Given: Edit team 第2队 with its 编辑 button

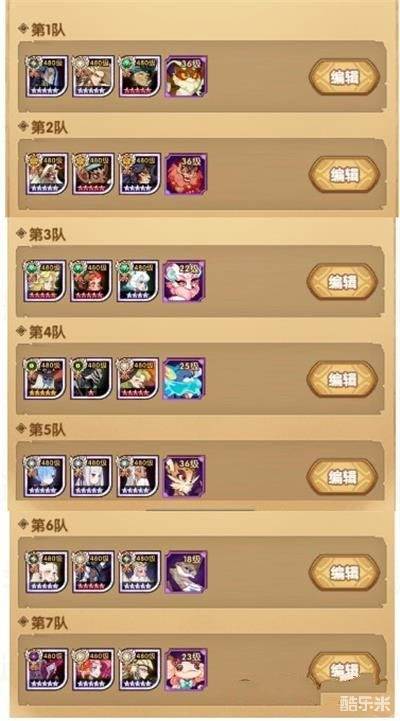Looking at the screenshot, I should [344, 174].
